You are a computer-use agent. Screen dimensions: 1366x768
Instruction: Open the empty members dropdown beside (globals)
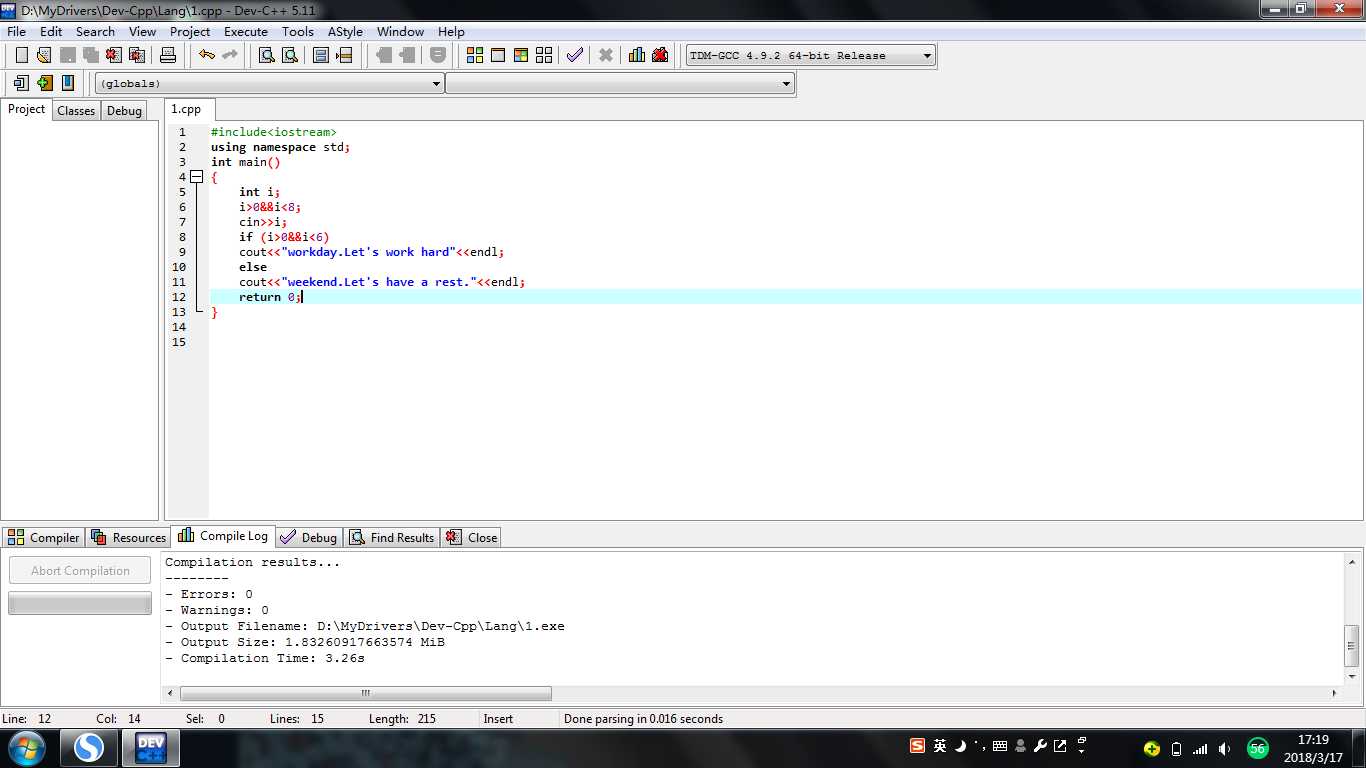click(786, 84)
